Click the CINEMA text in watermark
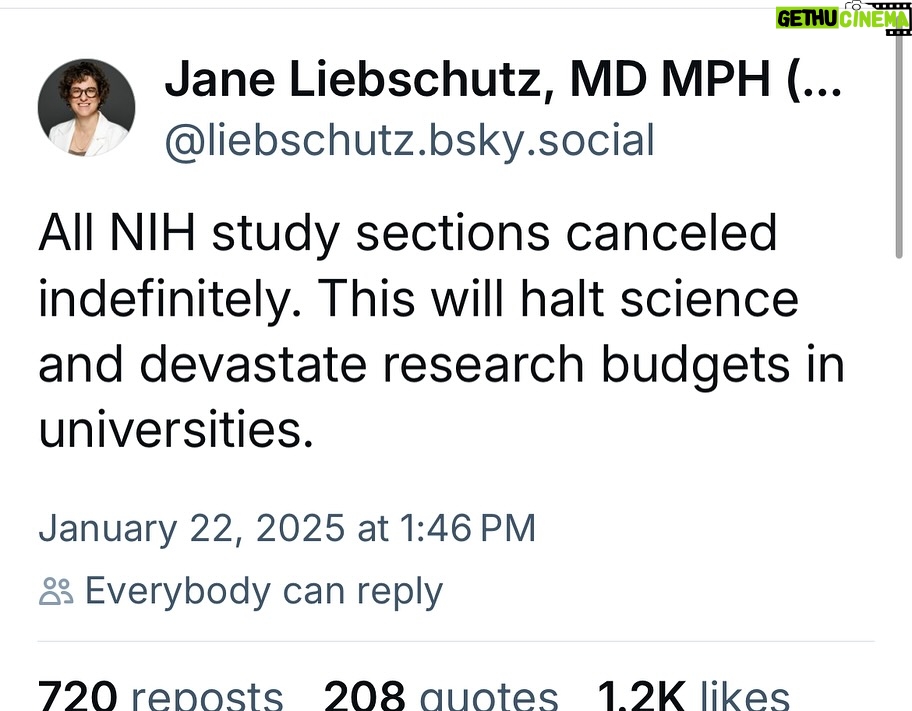The image size is (912, 711). point(874,19)
